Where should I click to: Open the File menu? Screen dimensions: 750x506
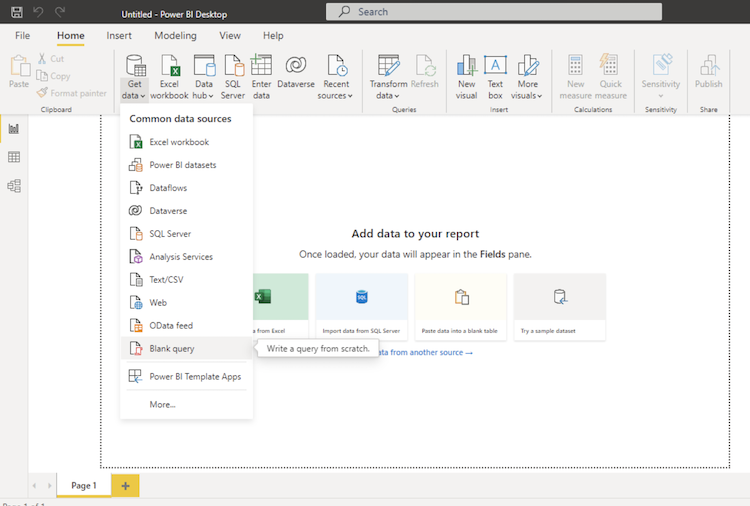[22, 35]
